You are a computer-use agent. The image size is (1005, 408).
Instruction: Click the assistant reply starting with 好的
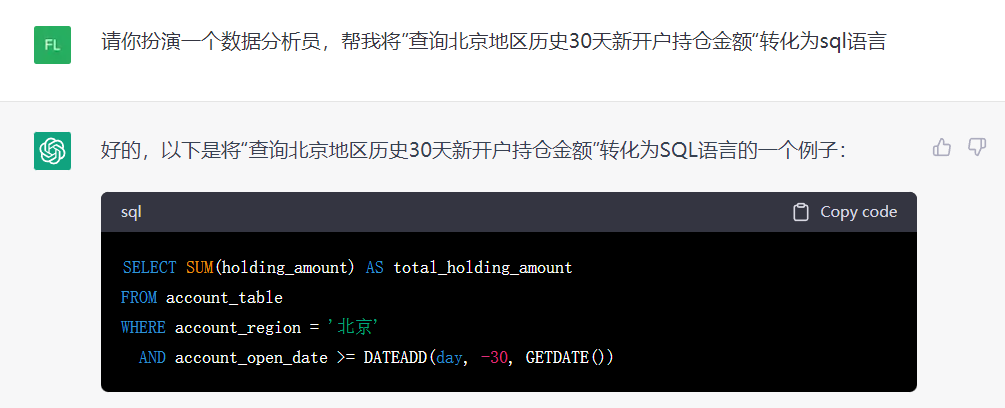point(474,151)
